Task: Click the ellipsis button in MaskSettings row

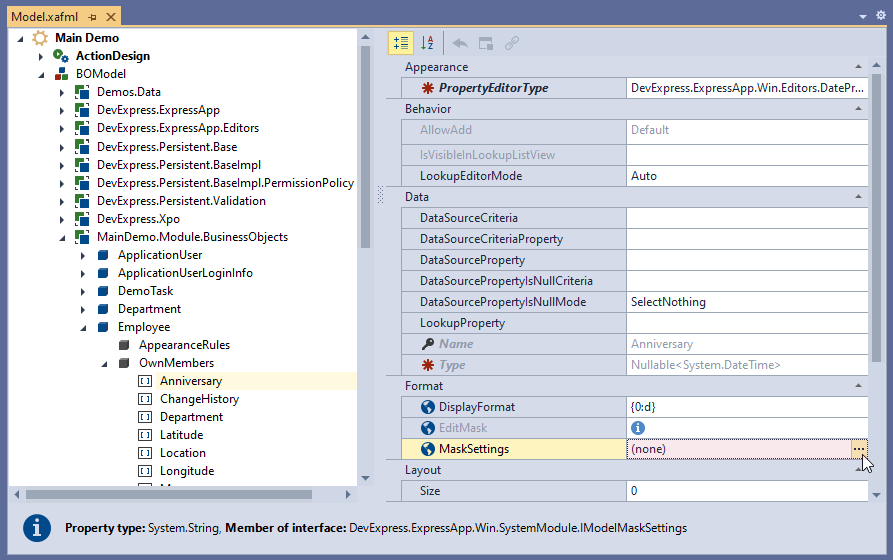Action: 859,449
